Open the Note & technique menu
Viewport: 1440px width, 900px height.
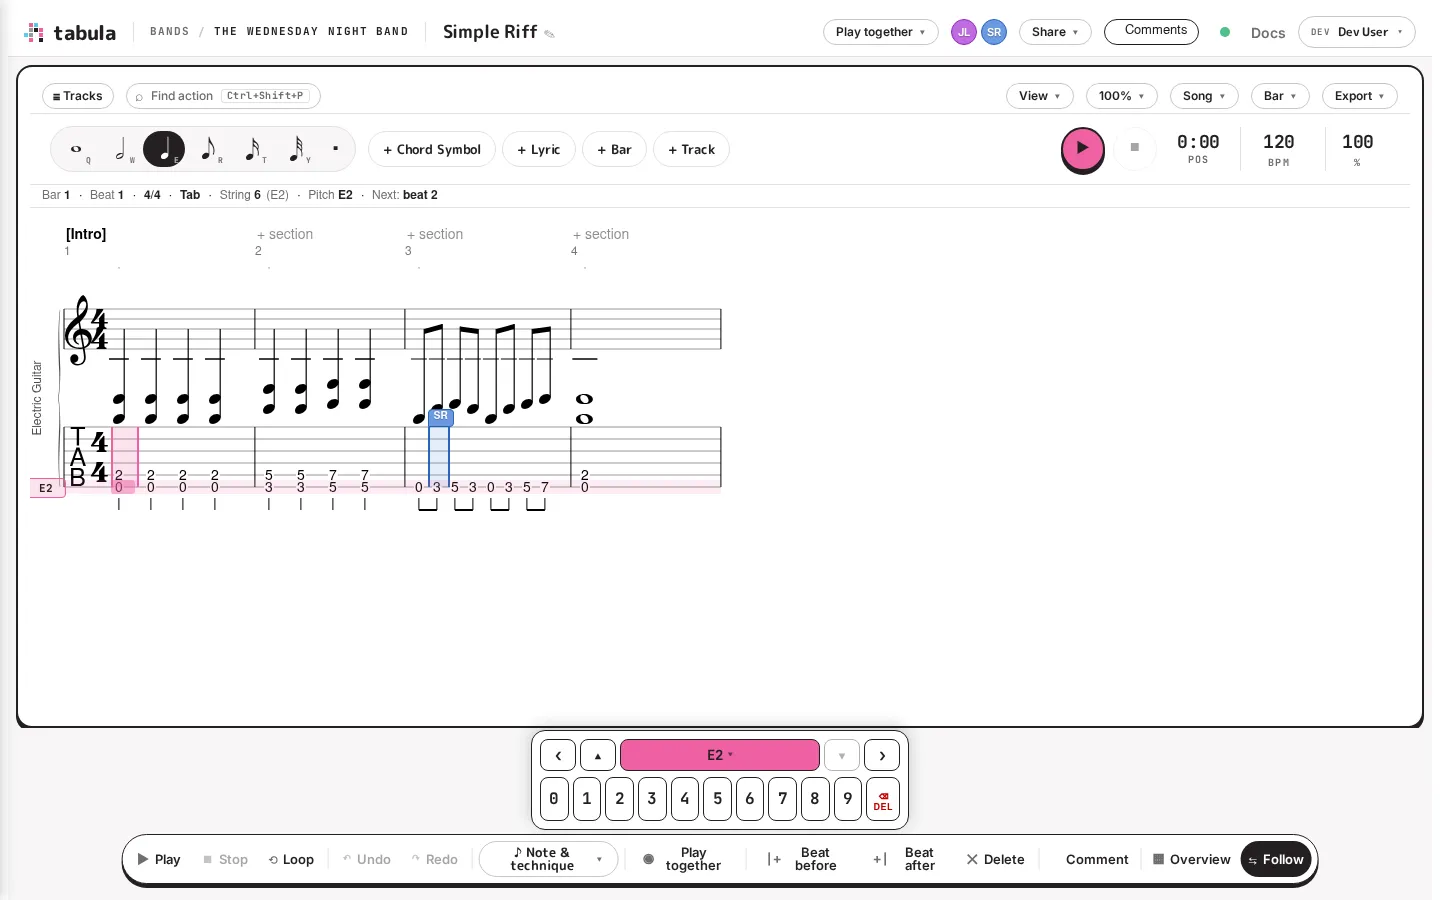548,860
